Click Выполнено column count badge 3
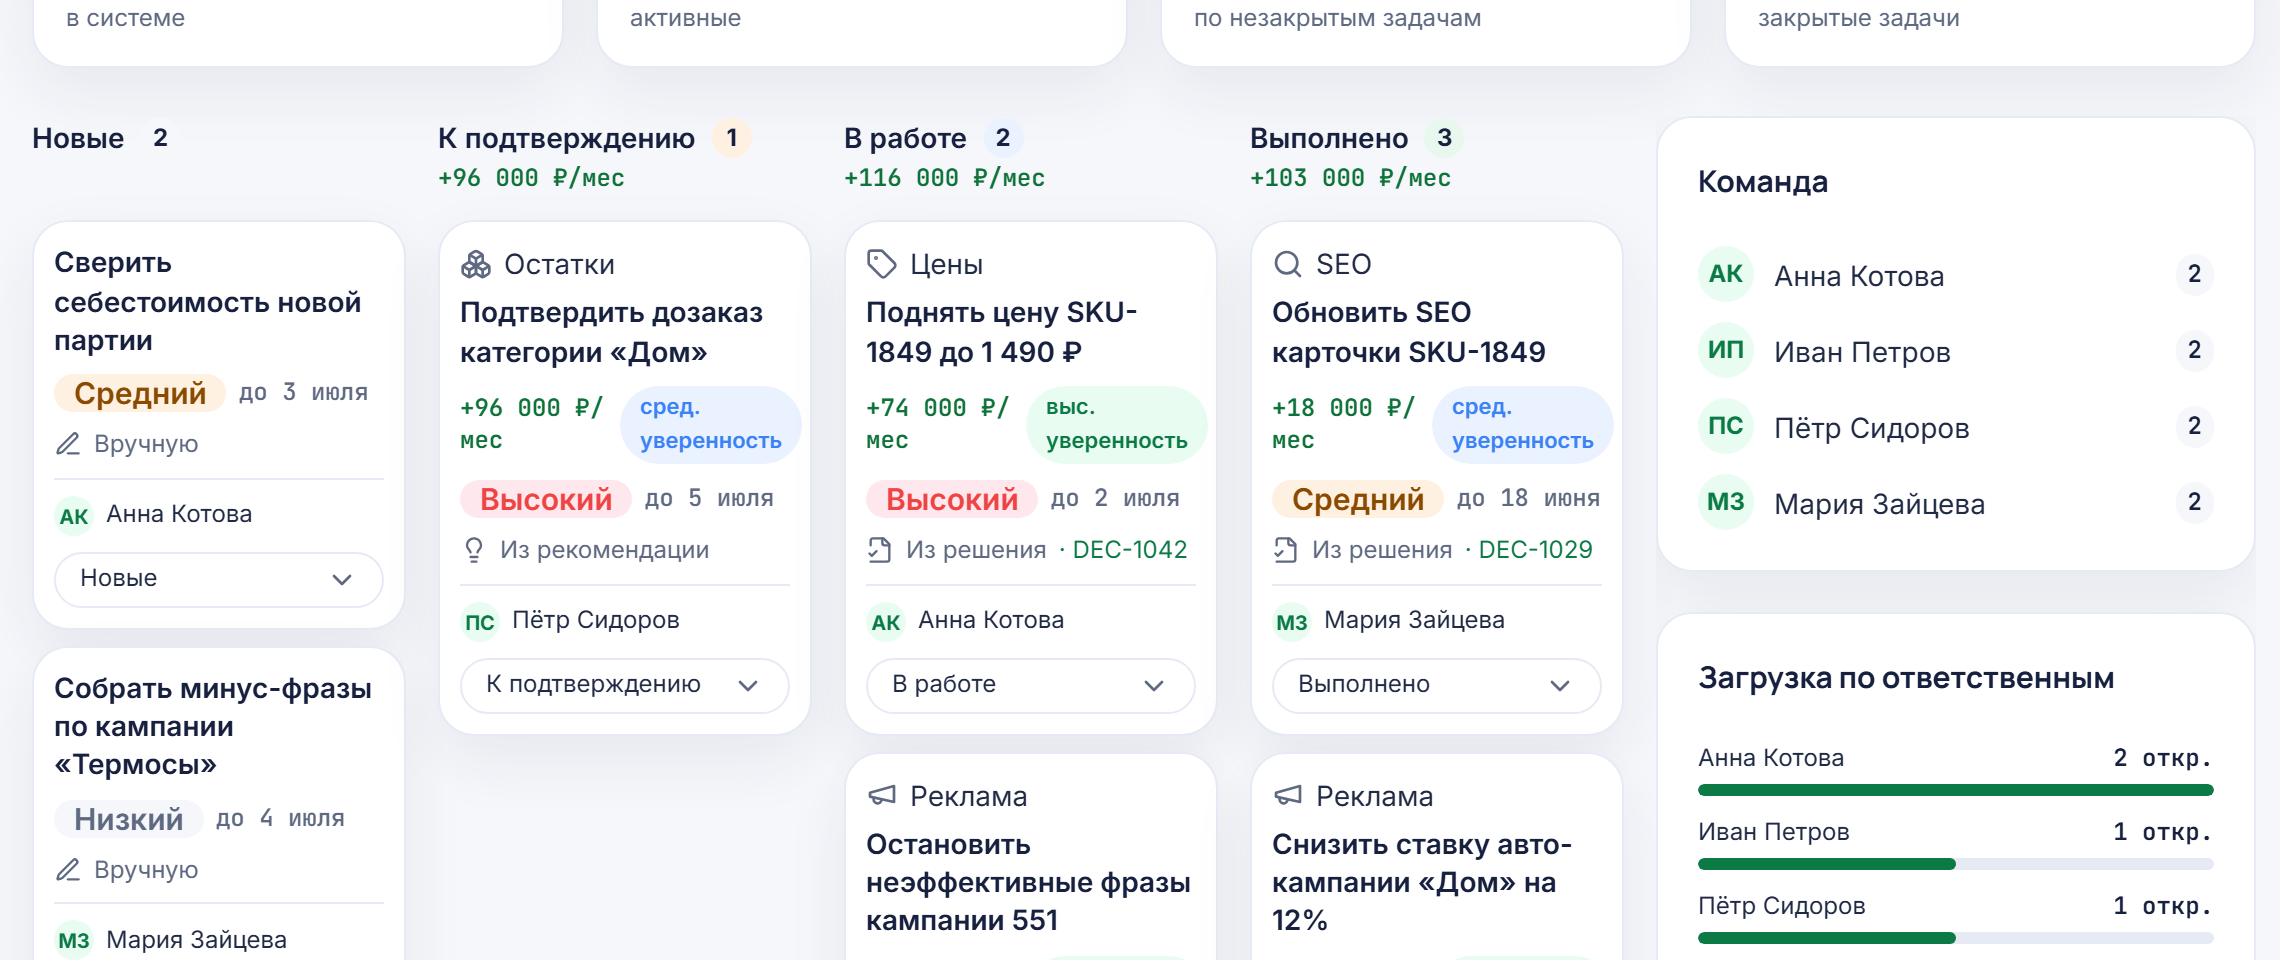The width and height of the screenshot is (2280, 960). (1444, 138)
